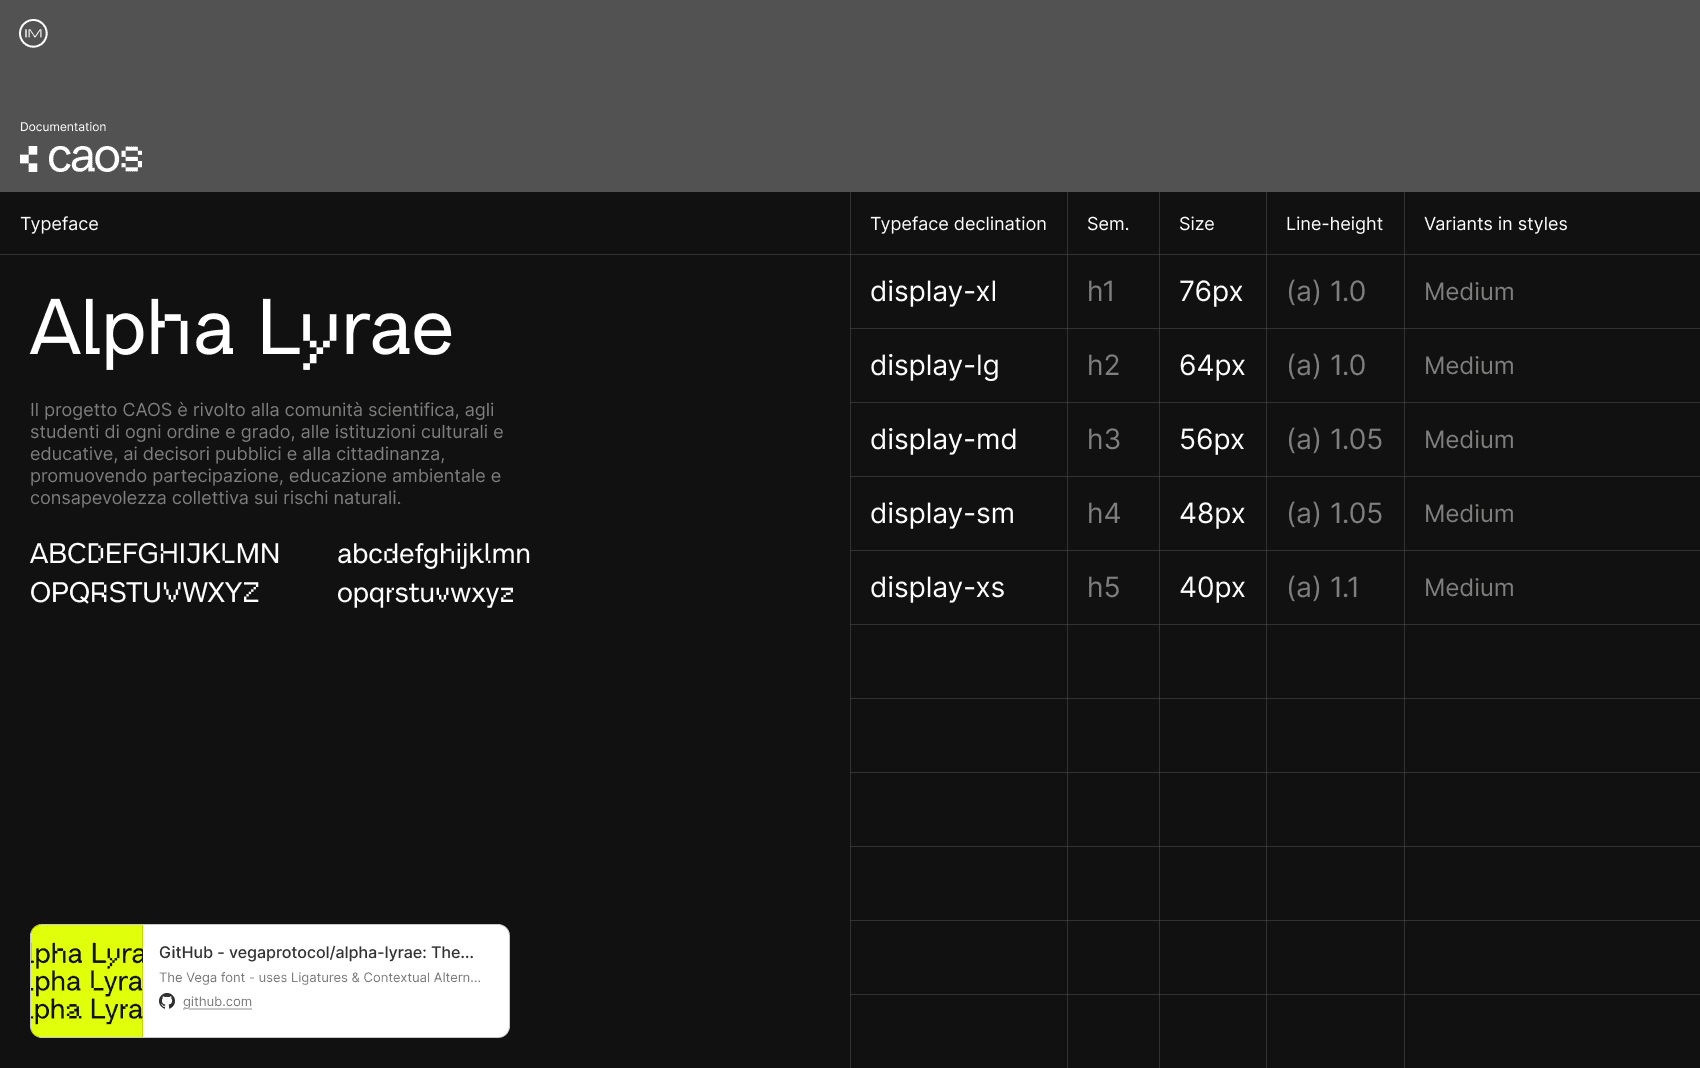This screenshot has height=1068, width=1700.
Task: Click the OPQRSTUVWXYZ uppercase sample
Action: [145, 593]
